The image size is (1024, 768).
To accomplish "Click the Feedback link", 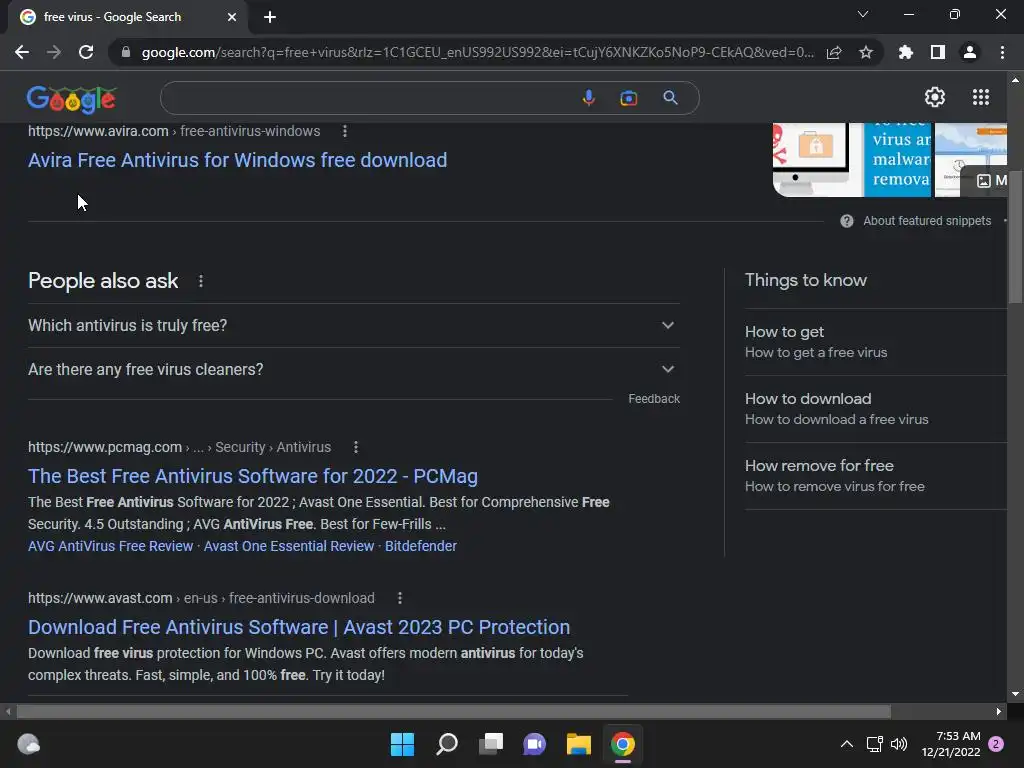I will (x=654, y=398).
